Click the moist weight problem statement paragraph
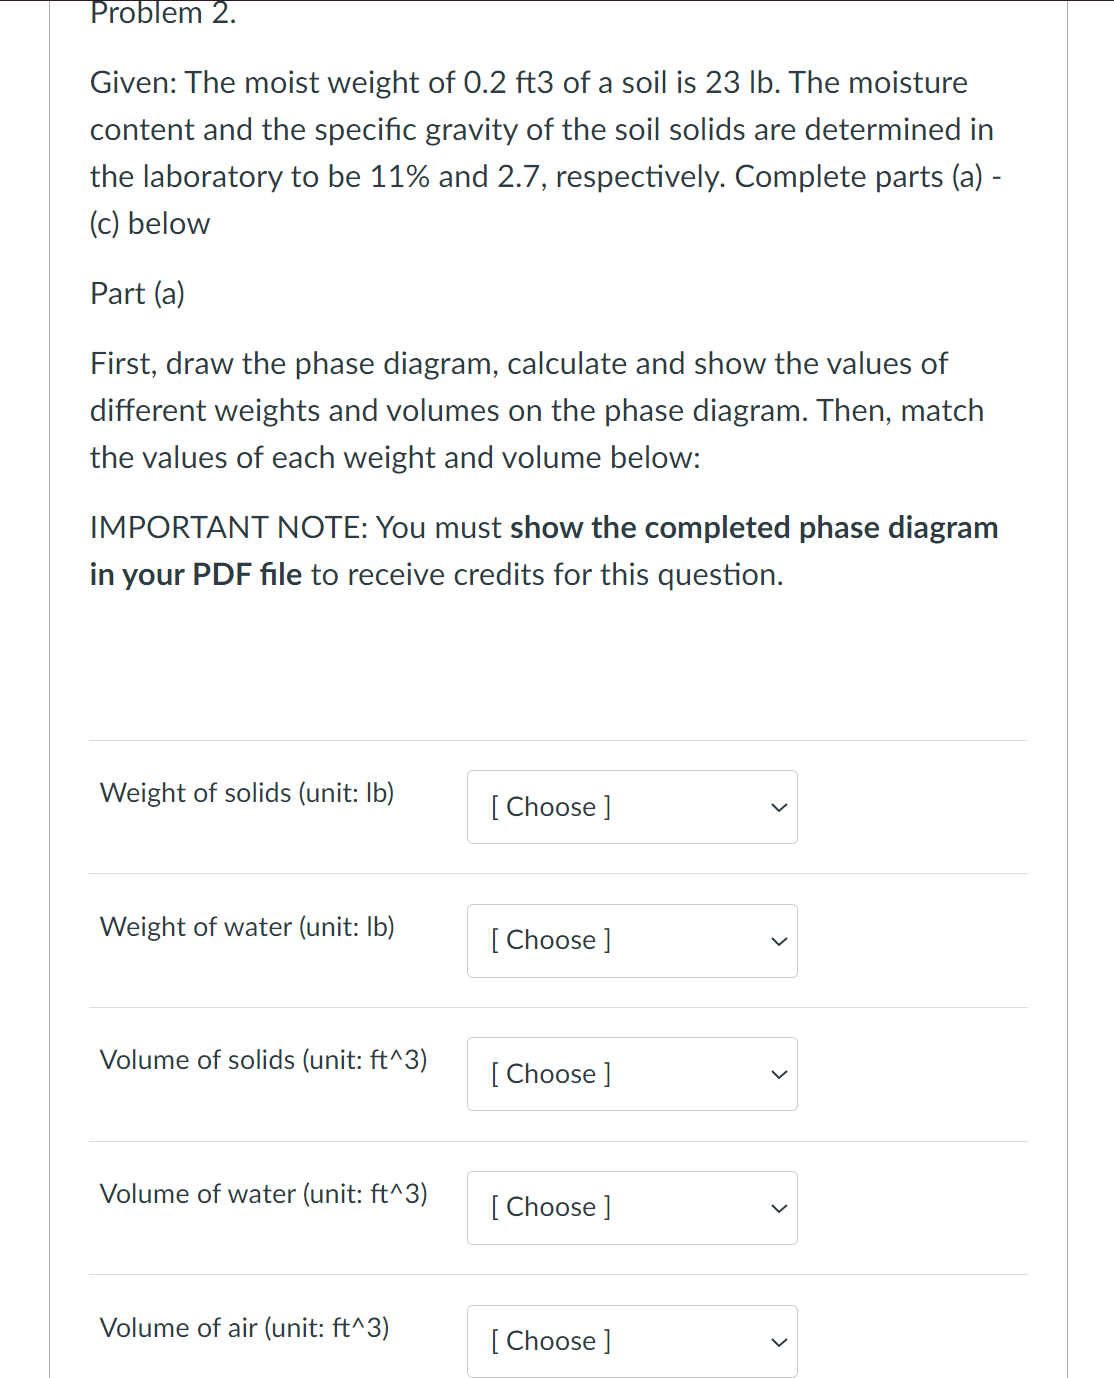The width and height of the screenshot is (1114, 1378). tap(543, 152)
